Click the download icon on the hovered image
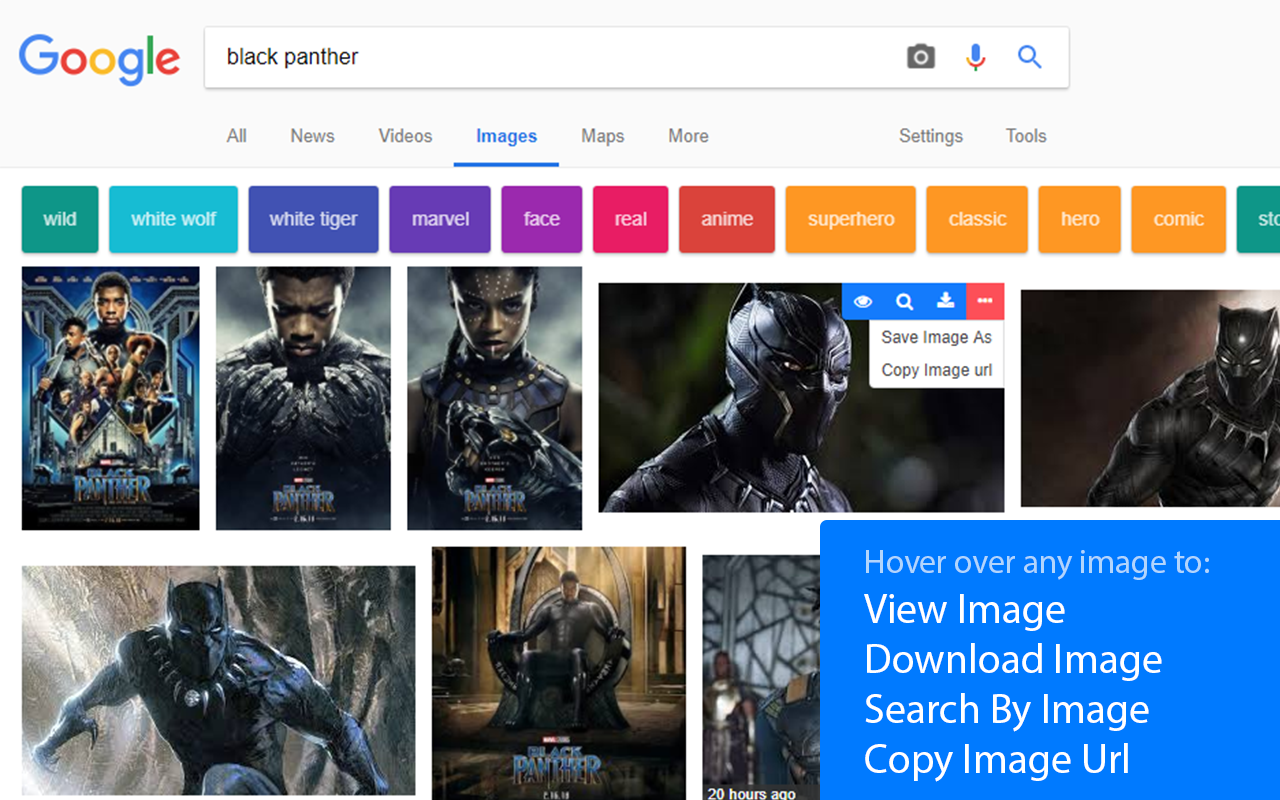The width and height of the screenshot is (1280, 800). (945, 301)
